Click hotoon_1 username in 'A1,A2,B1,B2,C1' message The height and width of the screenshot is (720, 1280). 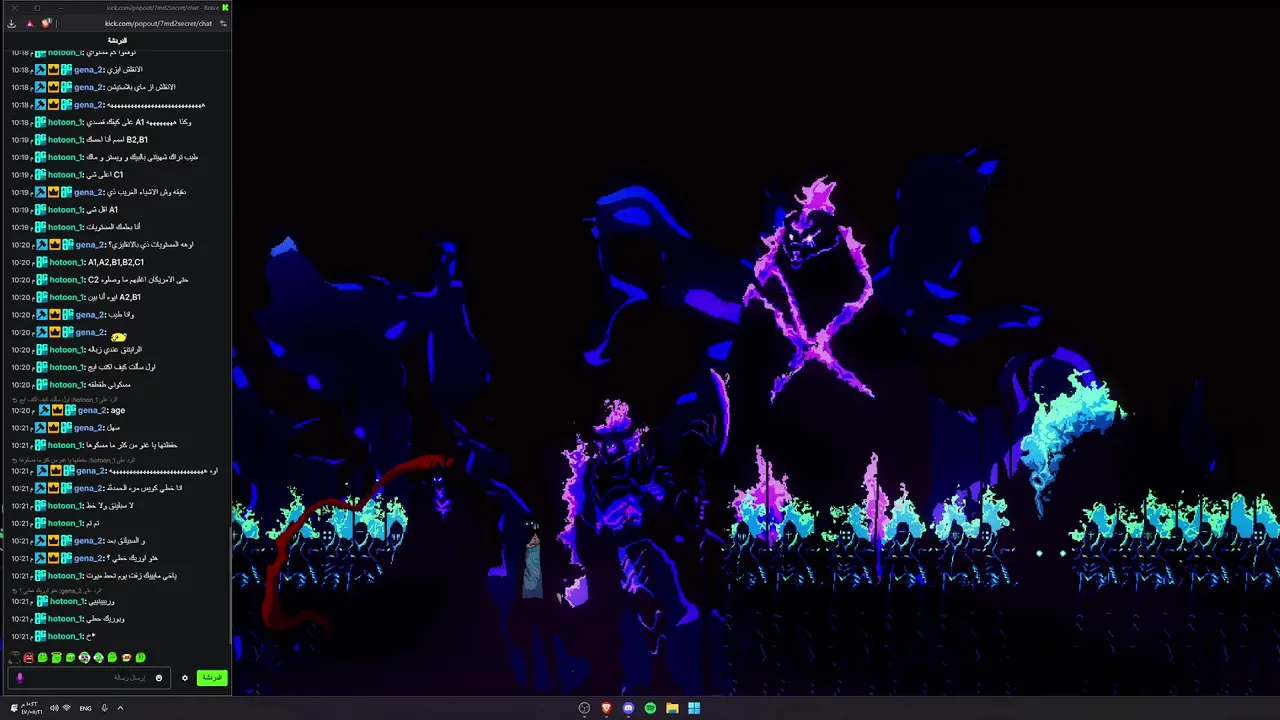click(67, 262)
